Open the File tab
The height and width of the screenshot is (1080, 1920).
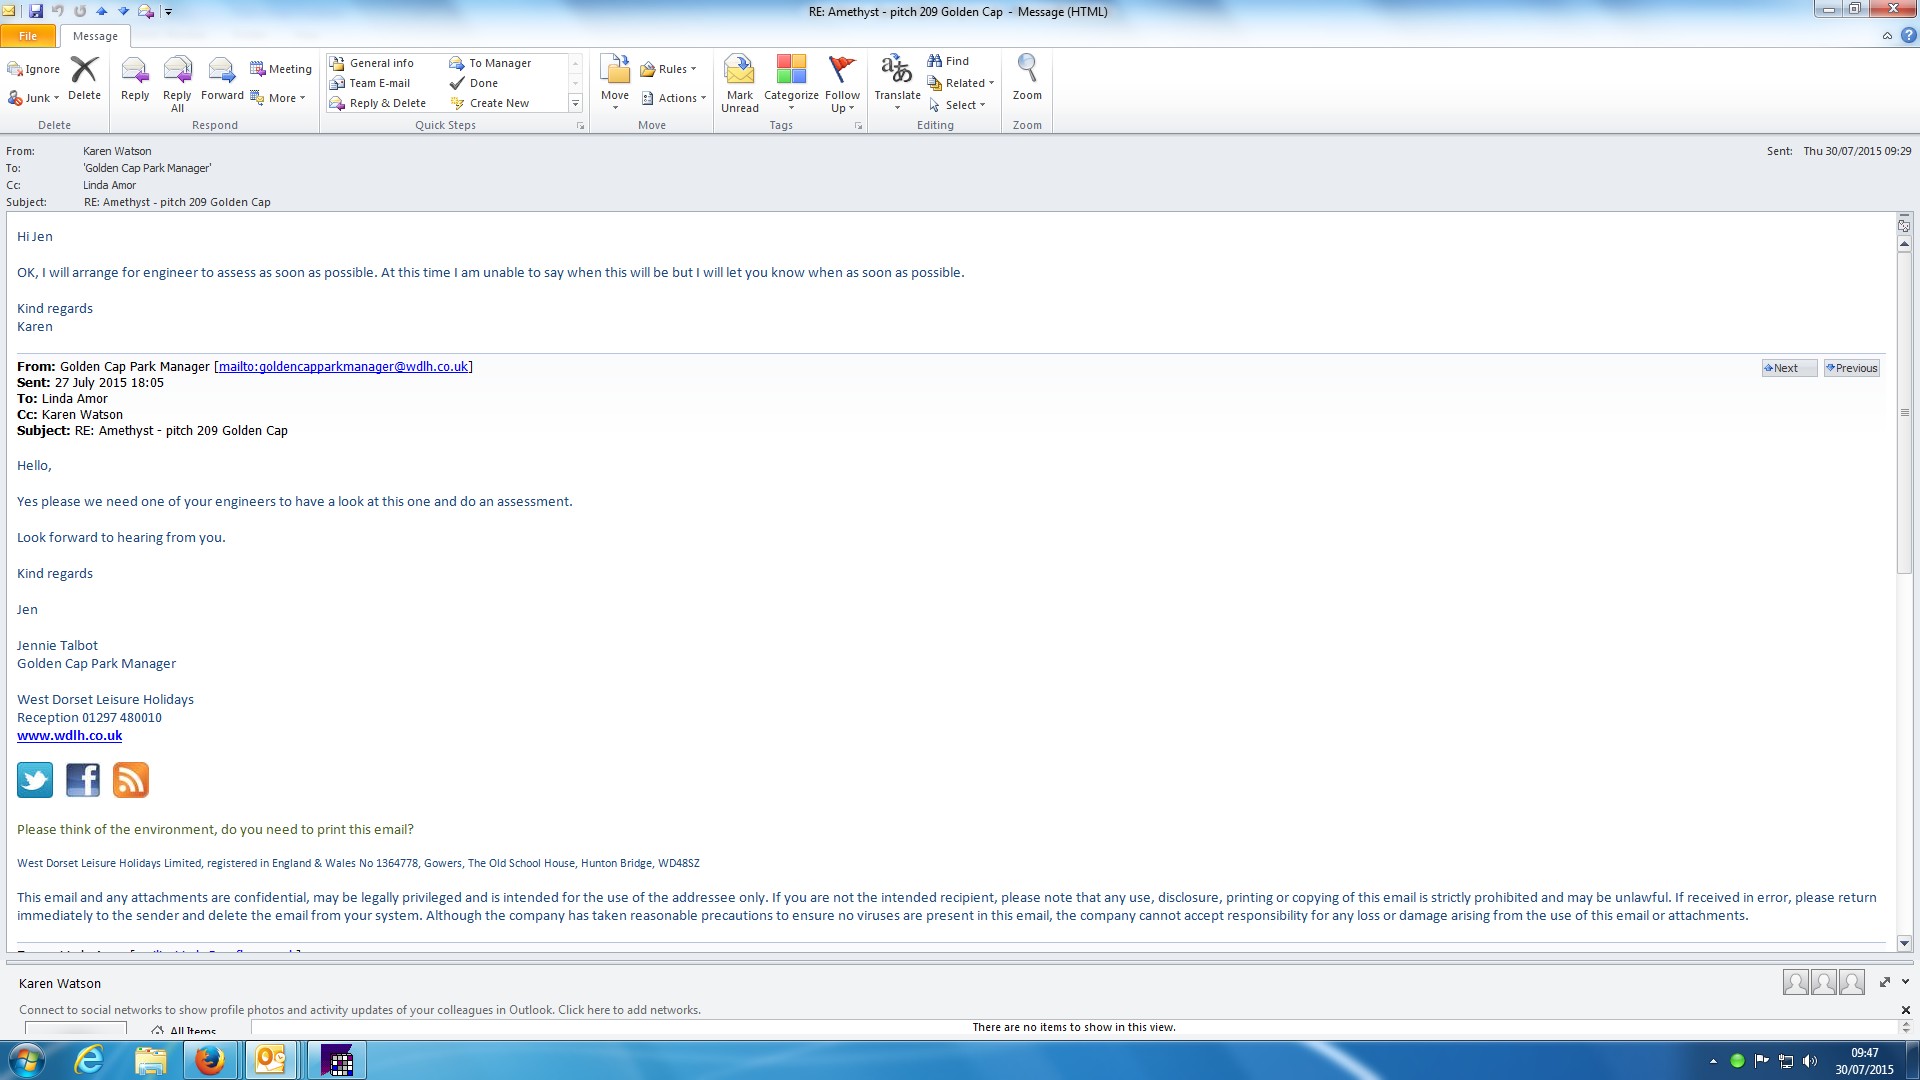[28, 36]
